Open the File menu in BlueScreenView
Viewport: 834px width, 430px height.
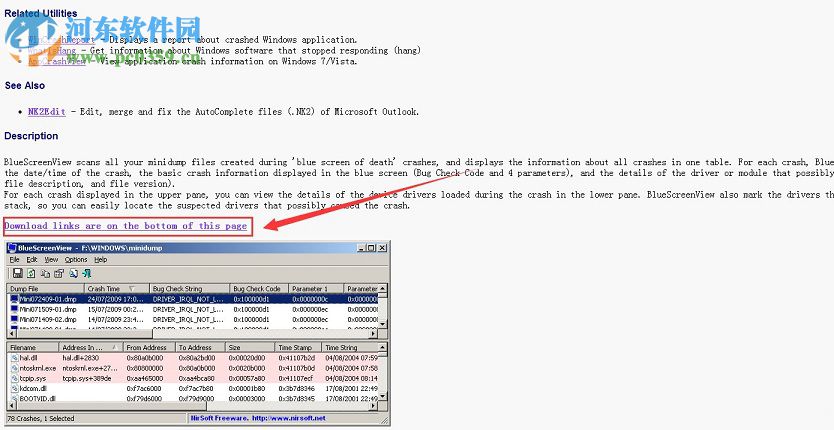point(14,260)
